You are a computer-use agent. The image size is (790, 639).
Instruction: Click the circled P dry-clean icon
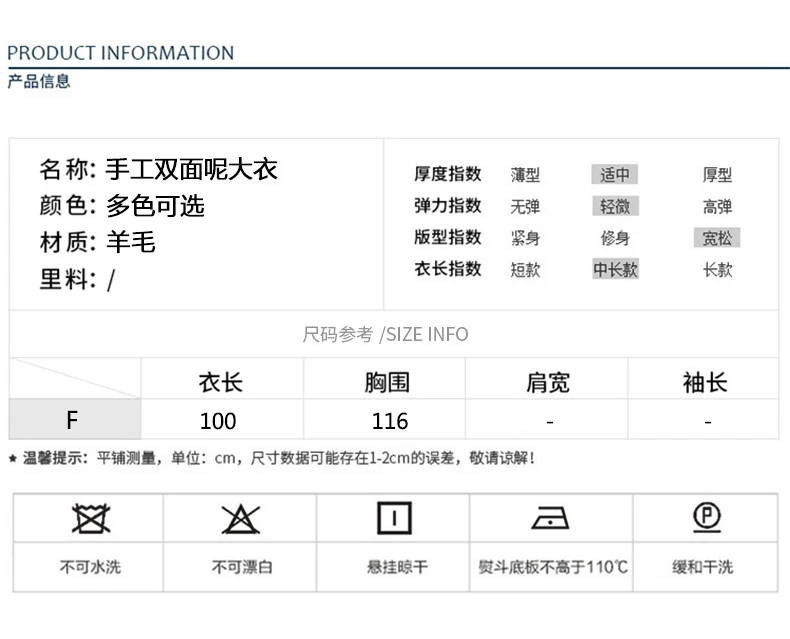coord(707,517)
